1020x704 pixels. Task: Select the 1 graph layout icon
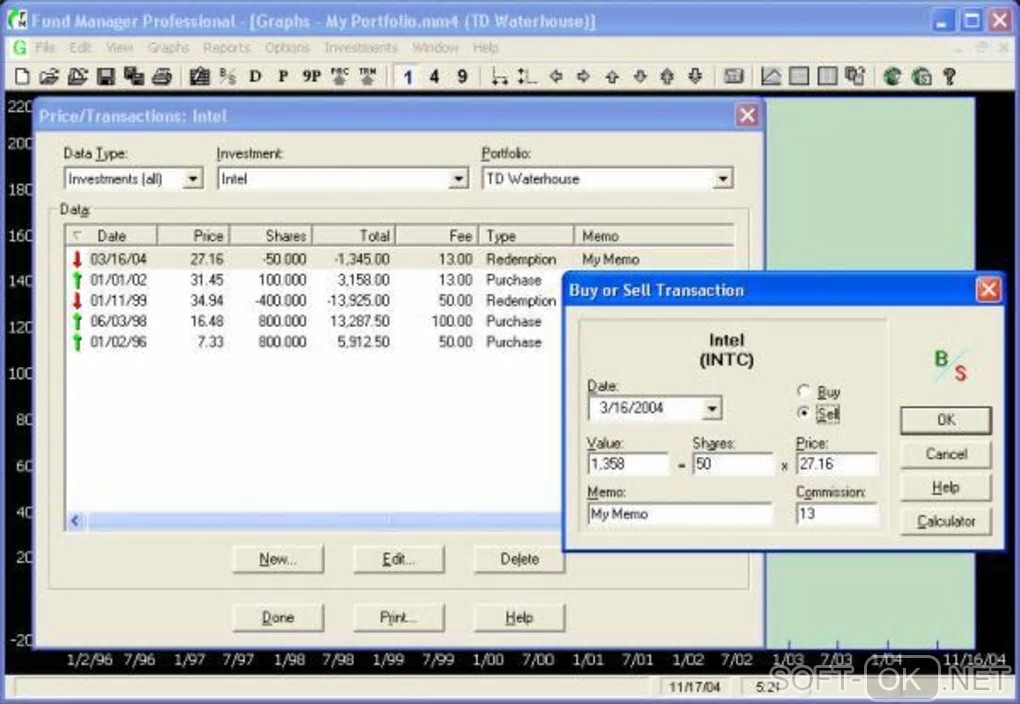[408, 77]
